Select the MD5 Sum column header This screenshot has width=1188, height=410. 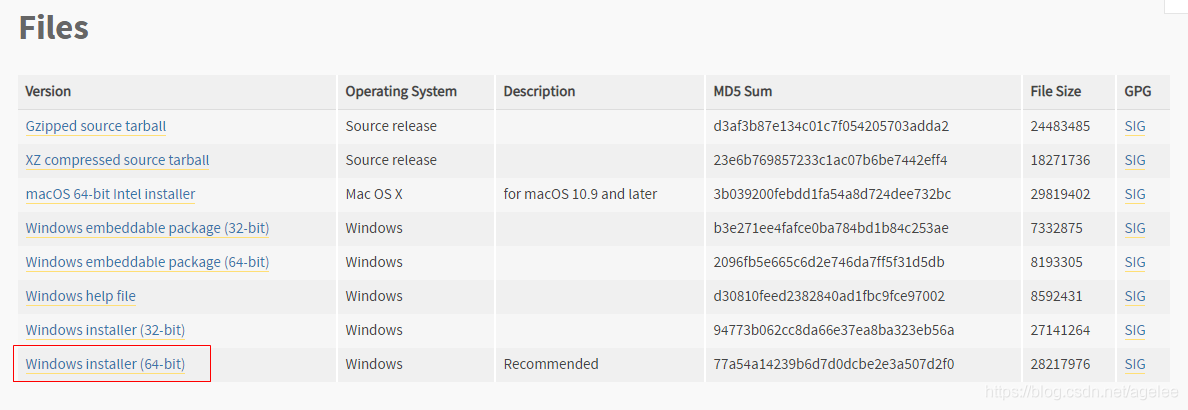pyautogui.click(x=742, y=92)
